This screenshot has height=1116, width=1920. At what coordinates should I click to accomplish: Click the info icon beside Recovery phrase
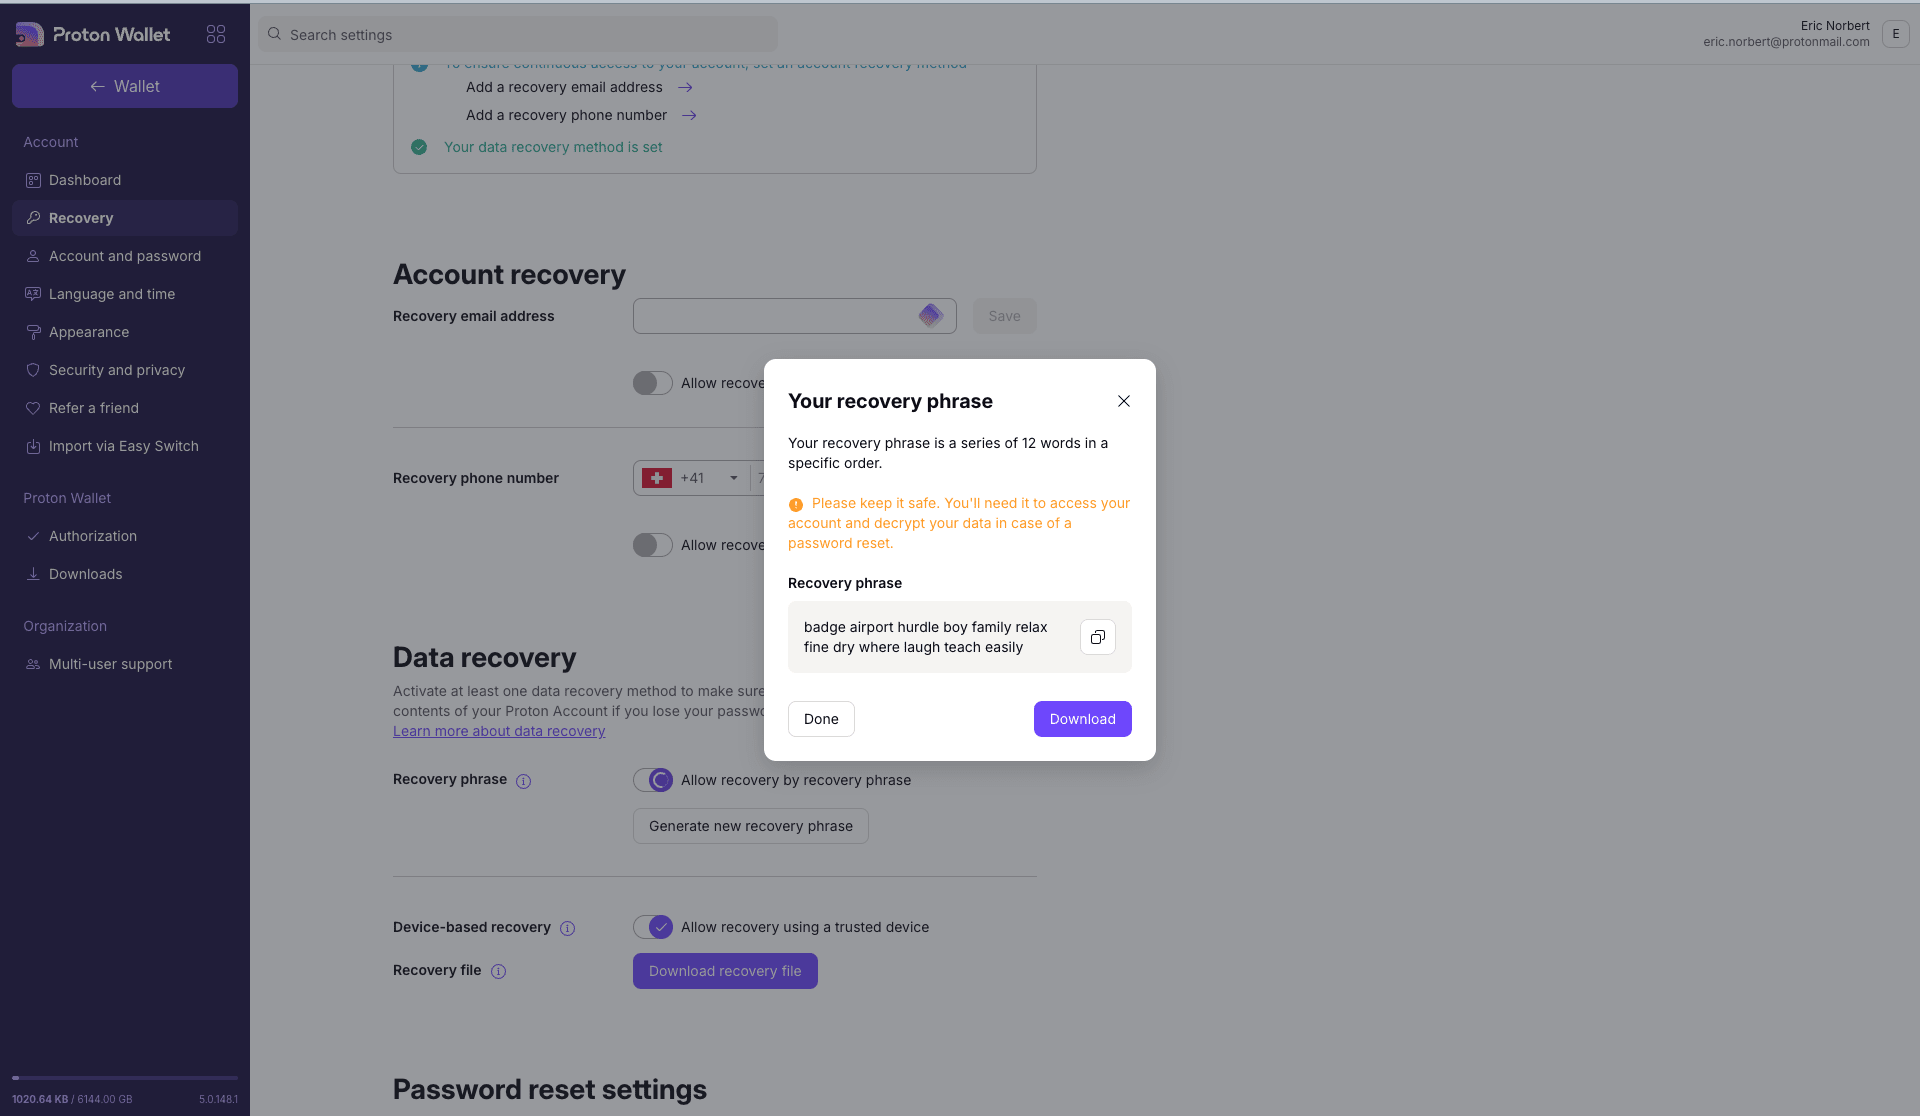click(523, 781)
